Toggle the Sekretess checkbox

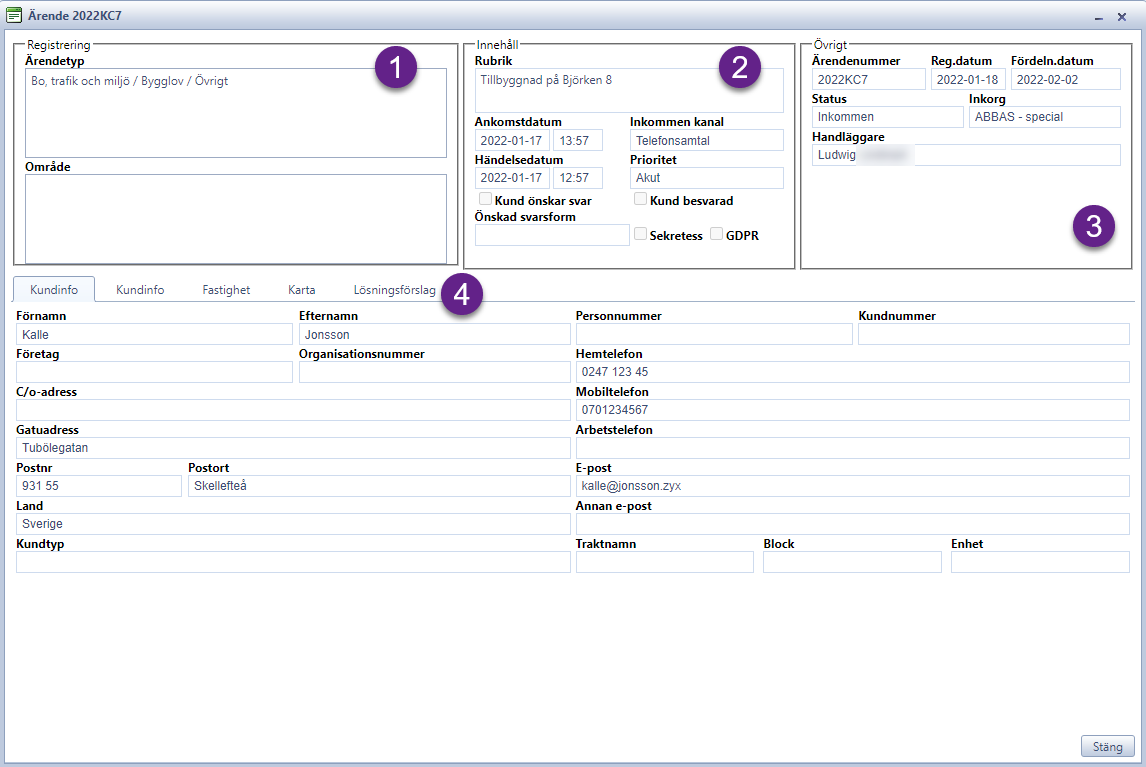click(640, 234)
